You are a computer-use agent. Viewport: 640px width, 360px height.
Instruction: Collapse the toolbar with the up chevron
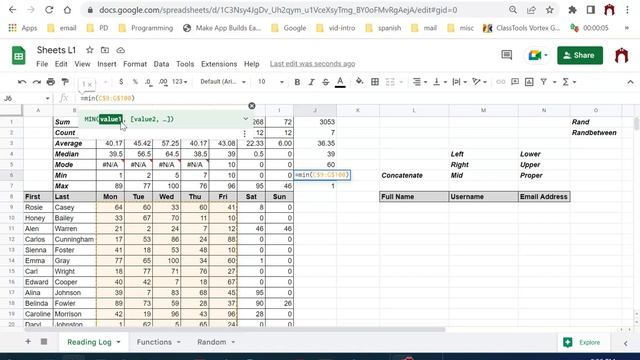[631, 82]
